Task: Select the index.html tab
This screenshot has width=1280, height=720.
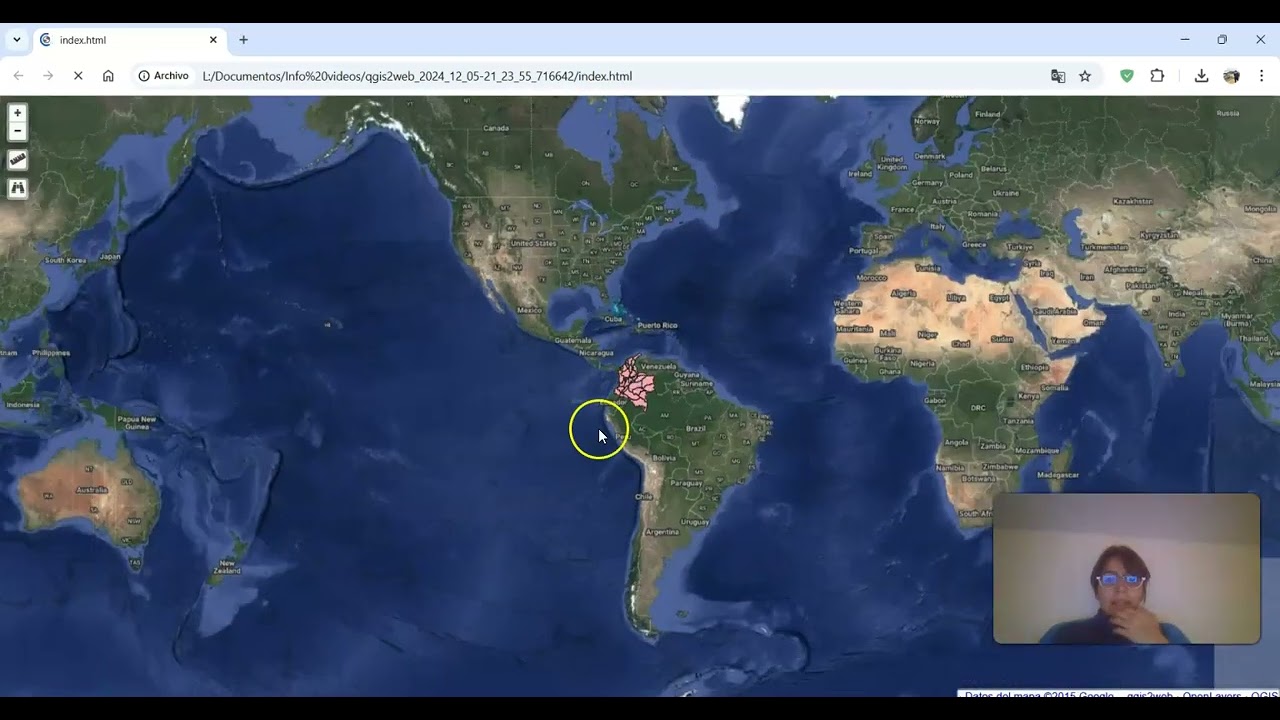Action: [x=130, y=40]
